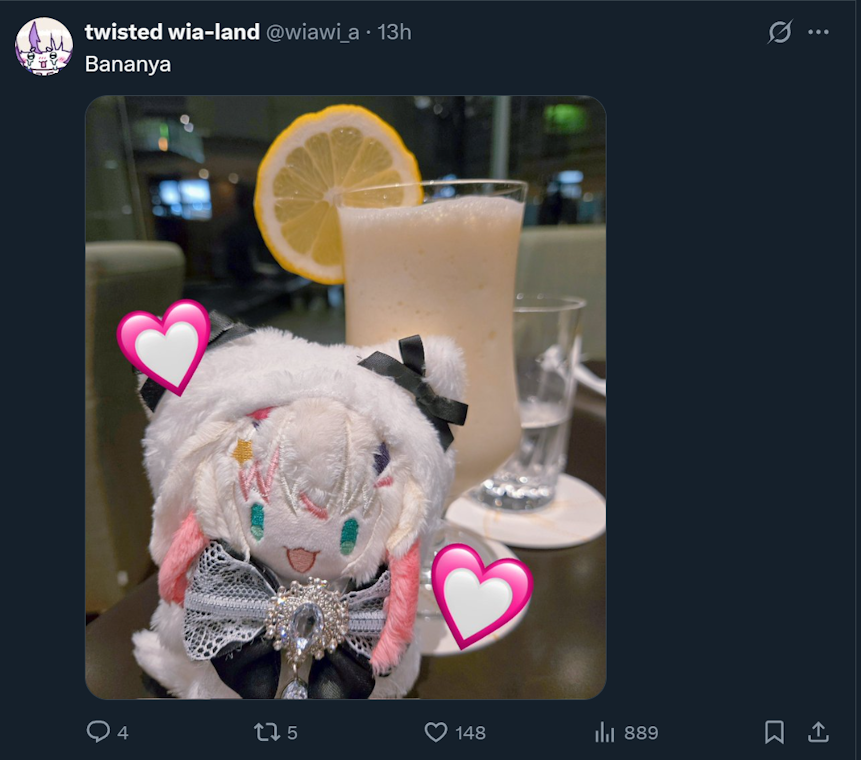Click the lemon slice in the photo
The width and height of the screenshot is (861, 760).
pyautogui.click(x=336, y=192)
